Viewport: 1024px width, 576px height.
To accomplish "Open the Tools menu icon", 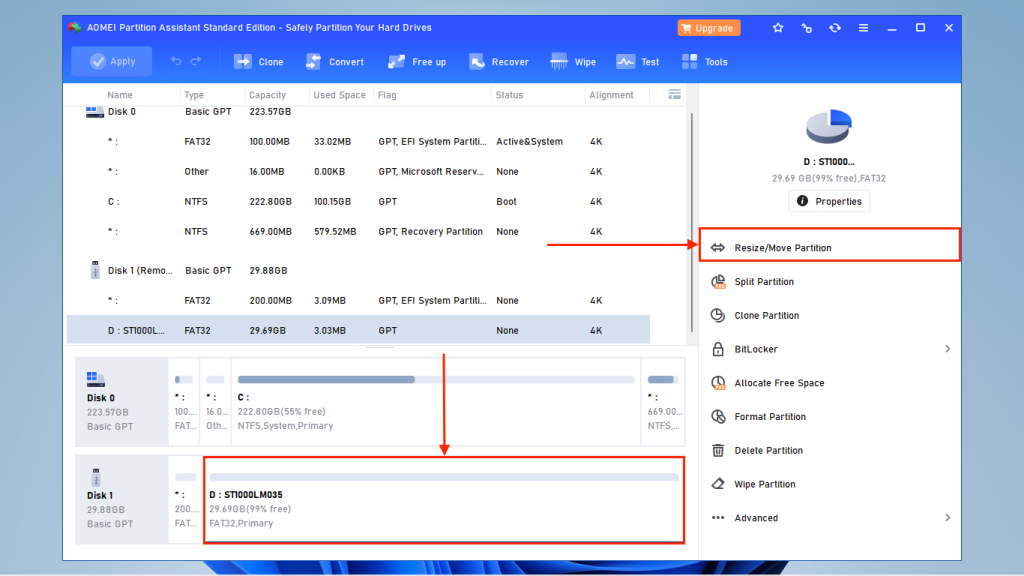I will [705, 61].
